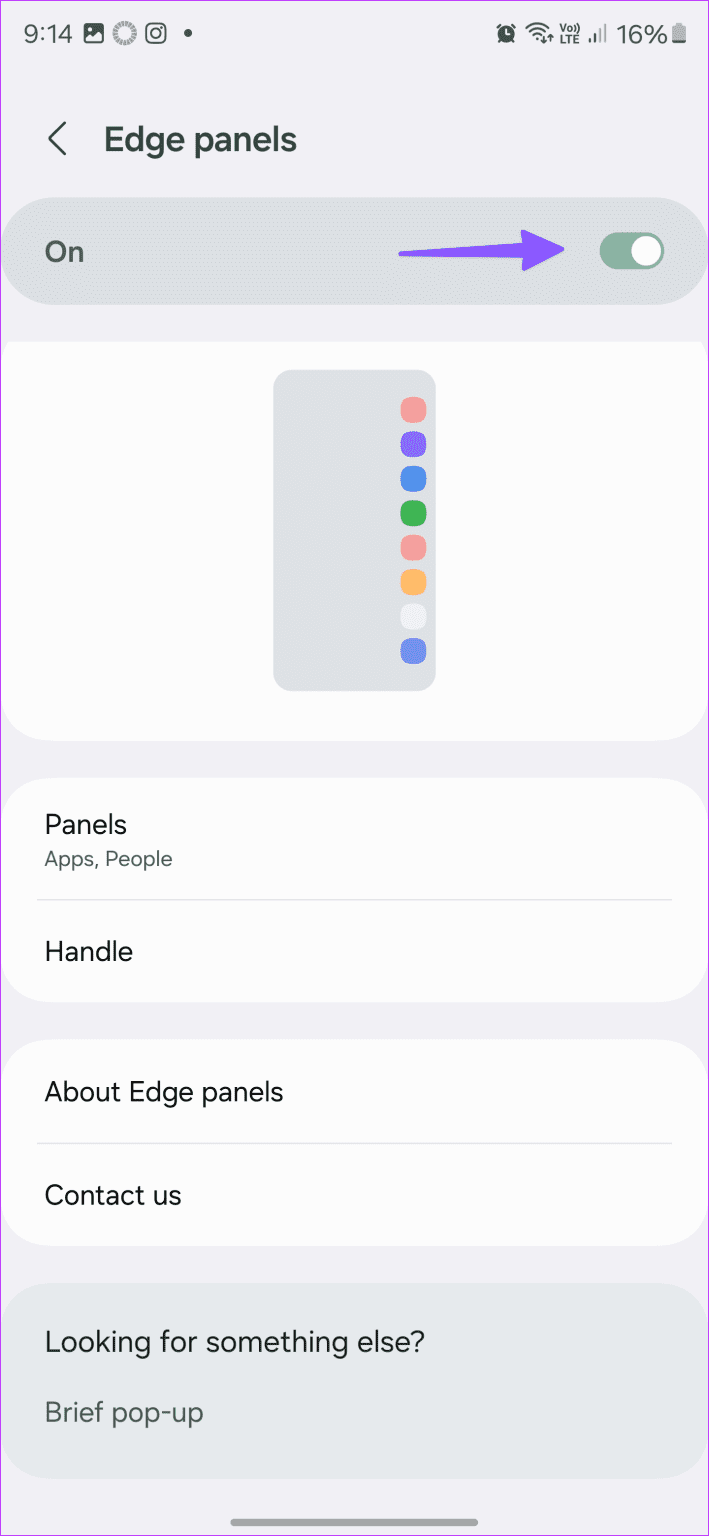Tap the Instagram notification icon

pos(156,34)
